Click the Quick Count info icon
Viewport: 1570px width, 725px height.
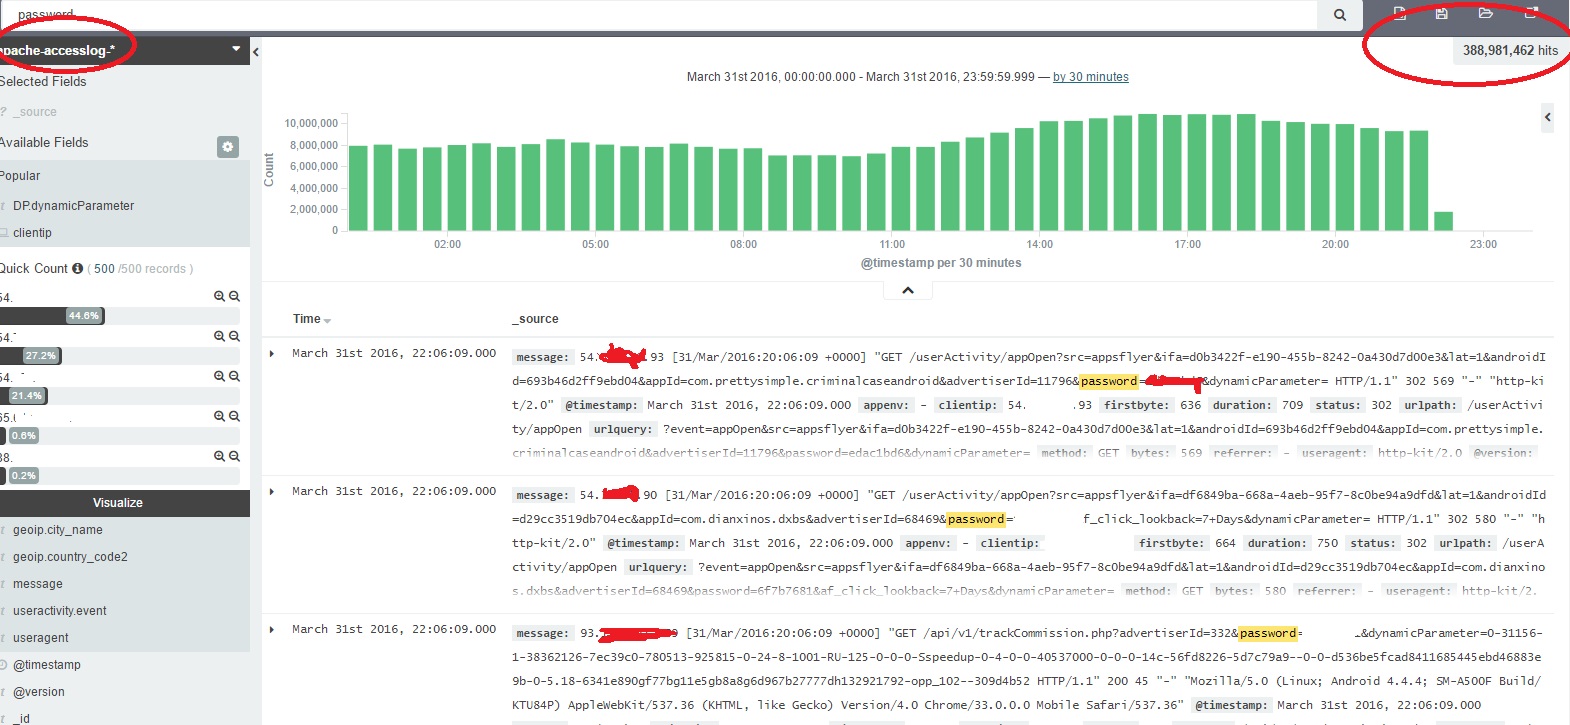click(x=77, y=268)
